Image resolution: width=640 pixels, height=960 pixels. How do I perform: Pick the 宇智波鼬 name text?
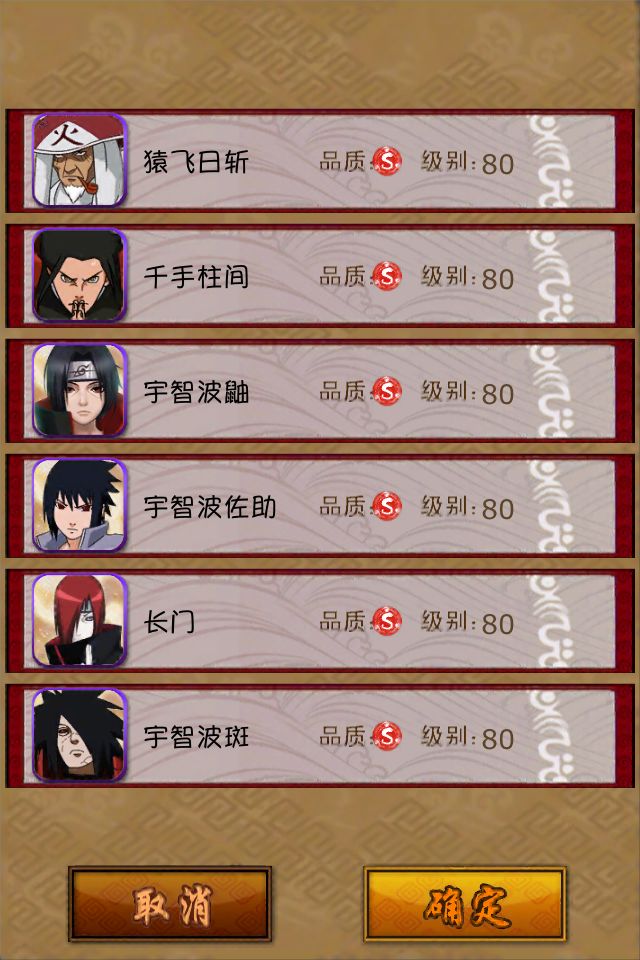click(x=196, y=392)
